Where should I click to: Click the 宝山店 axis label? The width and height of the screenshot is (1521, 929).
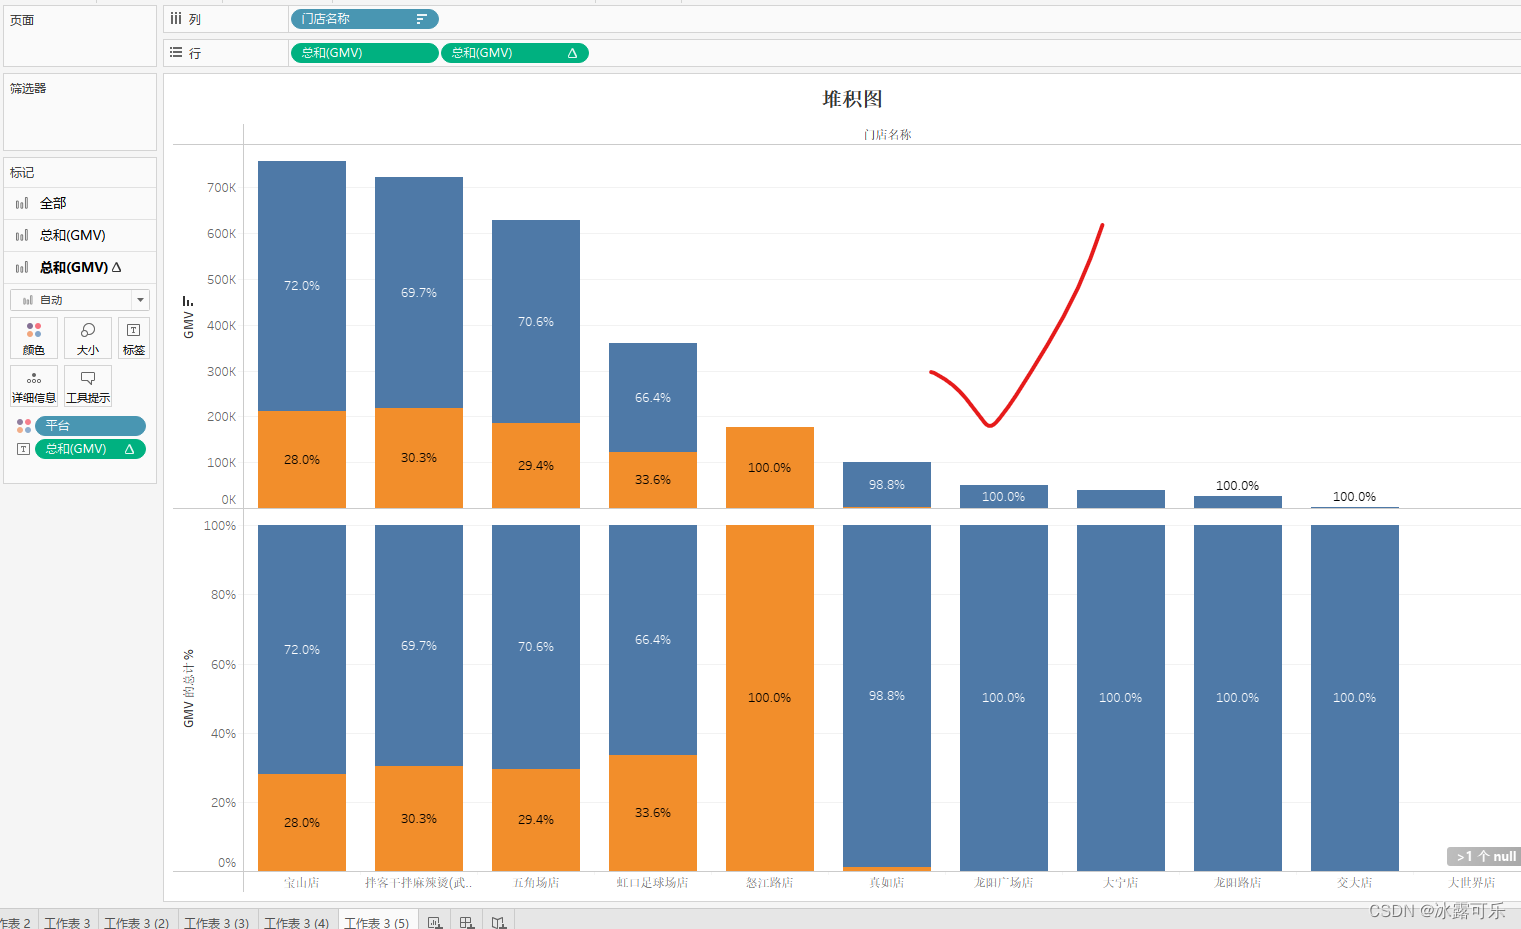[302, 883]
